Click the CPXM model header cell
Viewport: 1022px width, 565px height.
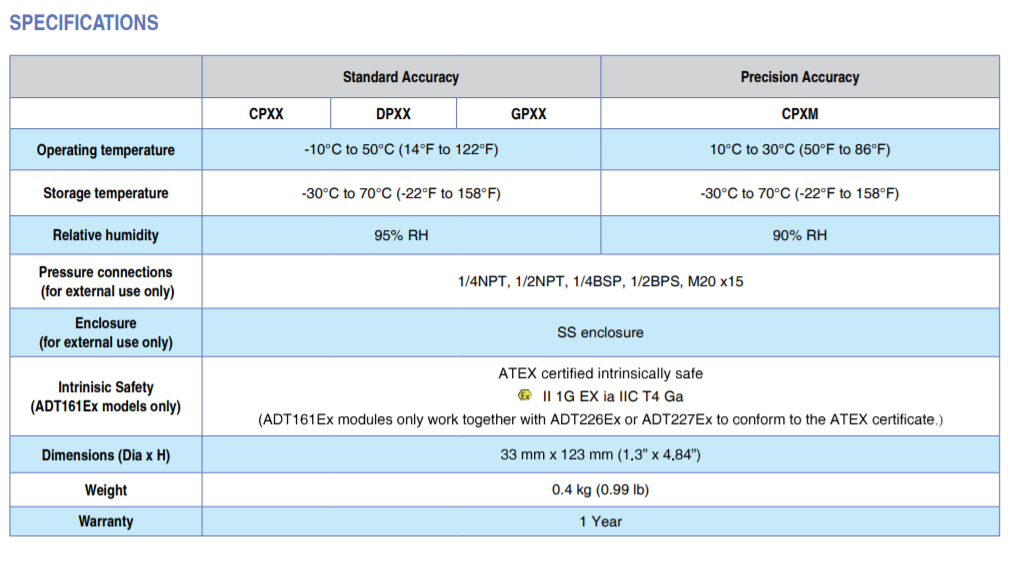800,114
